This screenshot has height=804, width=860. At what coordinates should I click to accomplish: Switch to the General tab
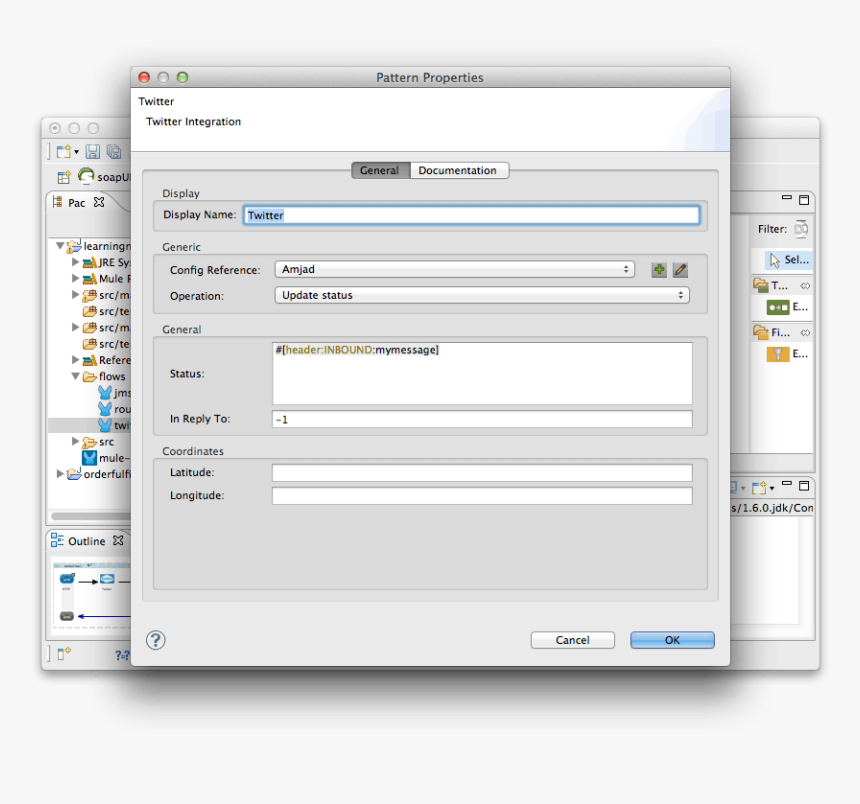click(380, 171)
